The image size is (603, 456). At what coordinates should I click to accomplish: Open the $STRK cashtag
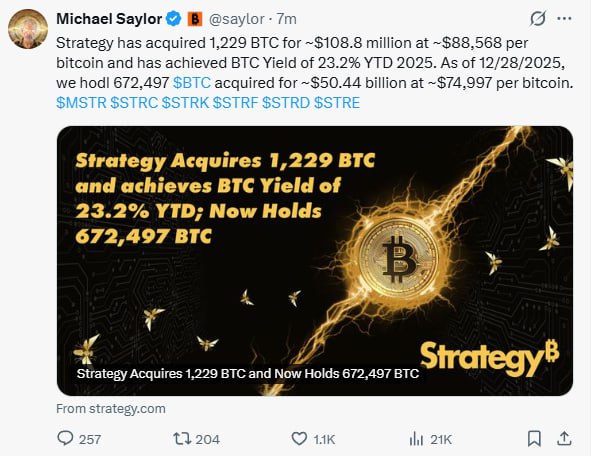[x=185, y=103]
